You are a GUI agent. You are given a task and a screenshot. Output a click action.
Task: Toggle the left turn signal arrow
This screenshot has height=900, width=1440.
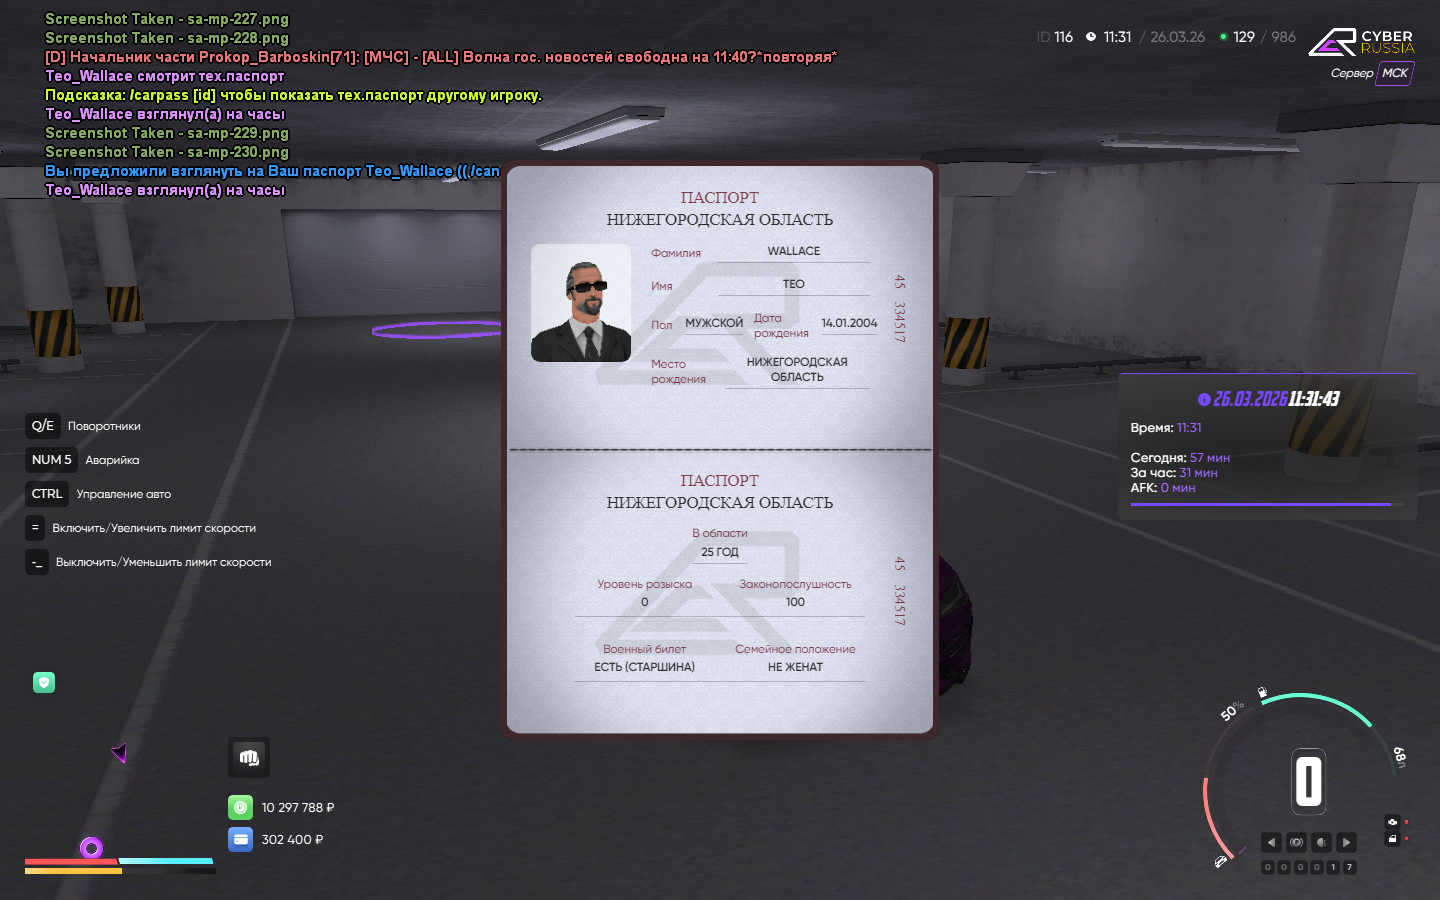[1271, 842]
